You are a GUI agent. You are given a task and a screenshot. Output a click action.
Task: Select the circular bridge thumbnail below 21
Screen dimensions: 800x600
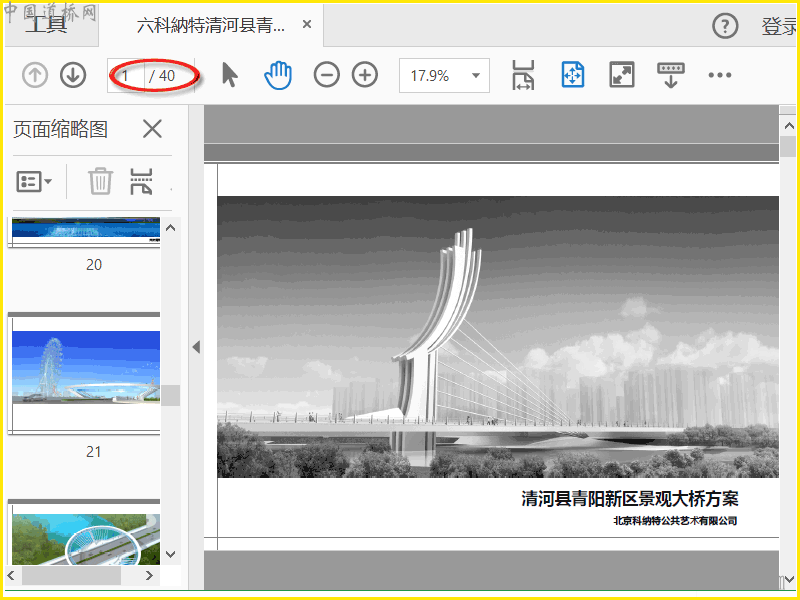pos(84,533)
